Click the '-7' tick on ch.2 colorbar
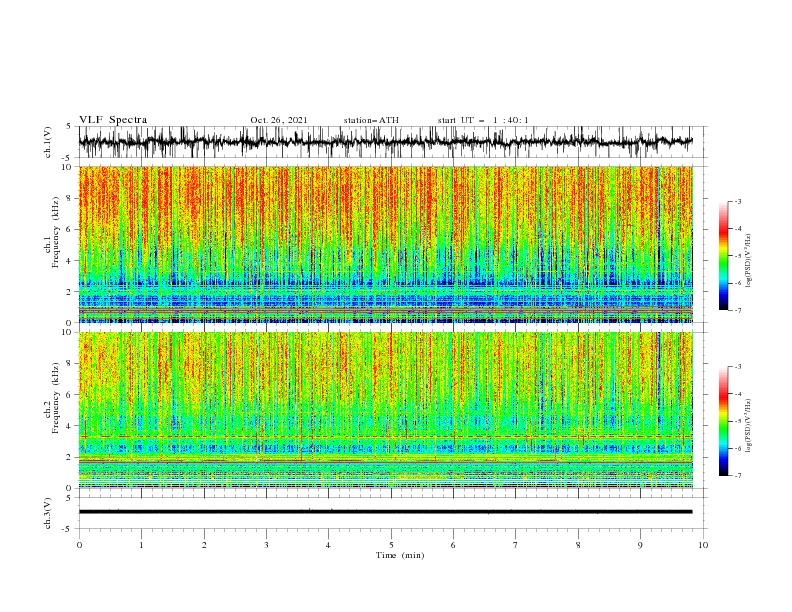The image size is (792, 612). [x=737, y=476]
